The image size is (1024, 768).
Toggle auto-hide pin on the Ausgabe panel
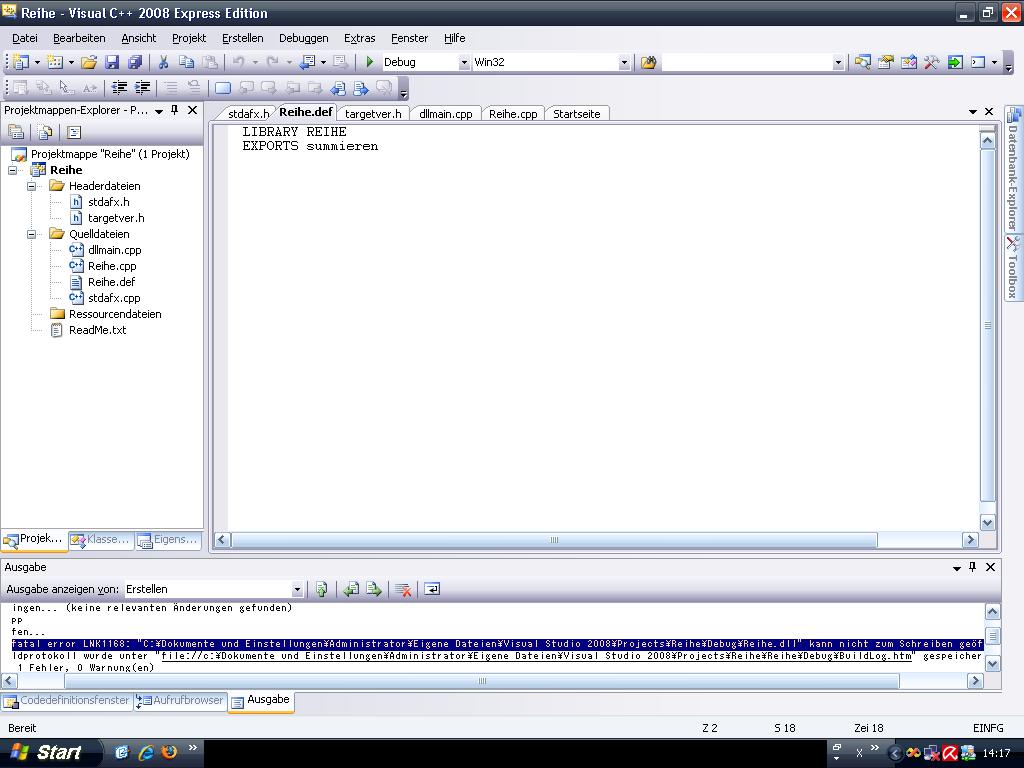pos(972,567)
